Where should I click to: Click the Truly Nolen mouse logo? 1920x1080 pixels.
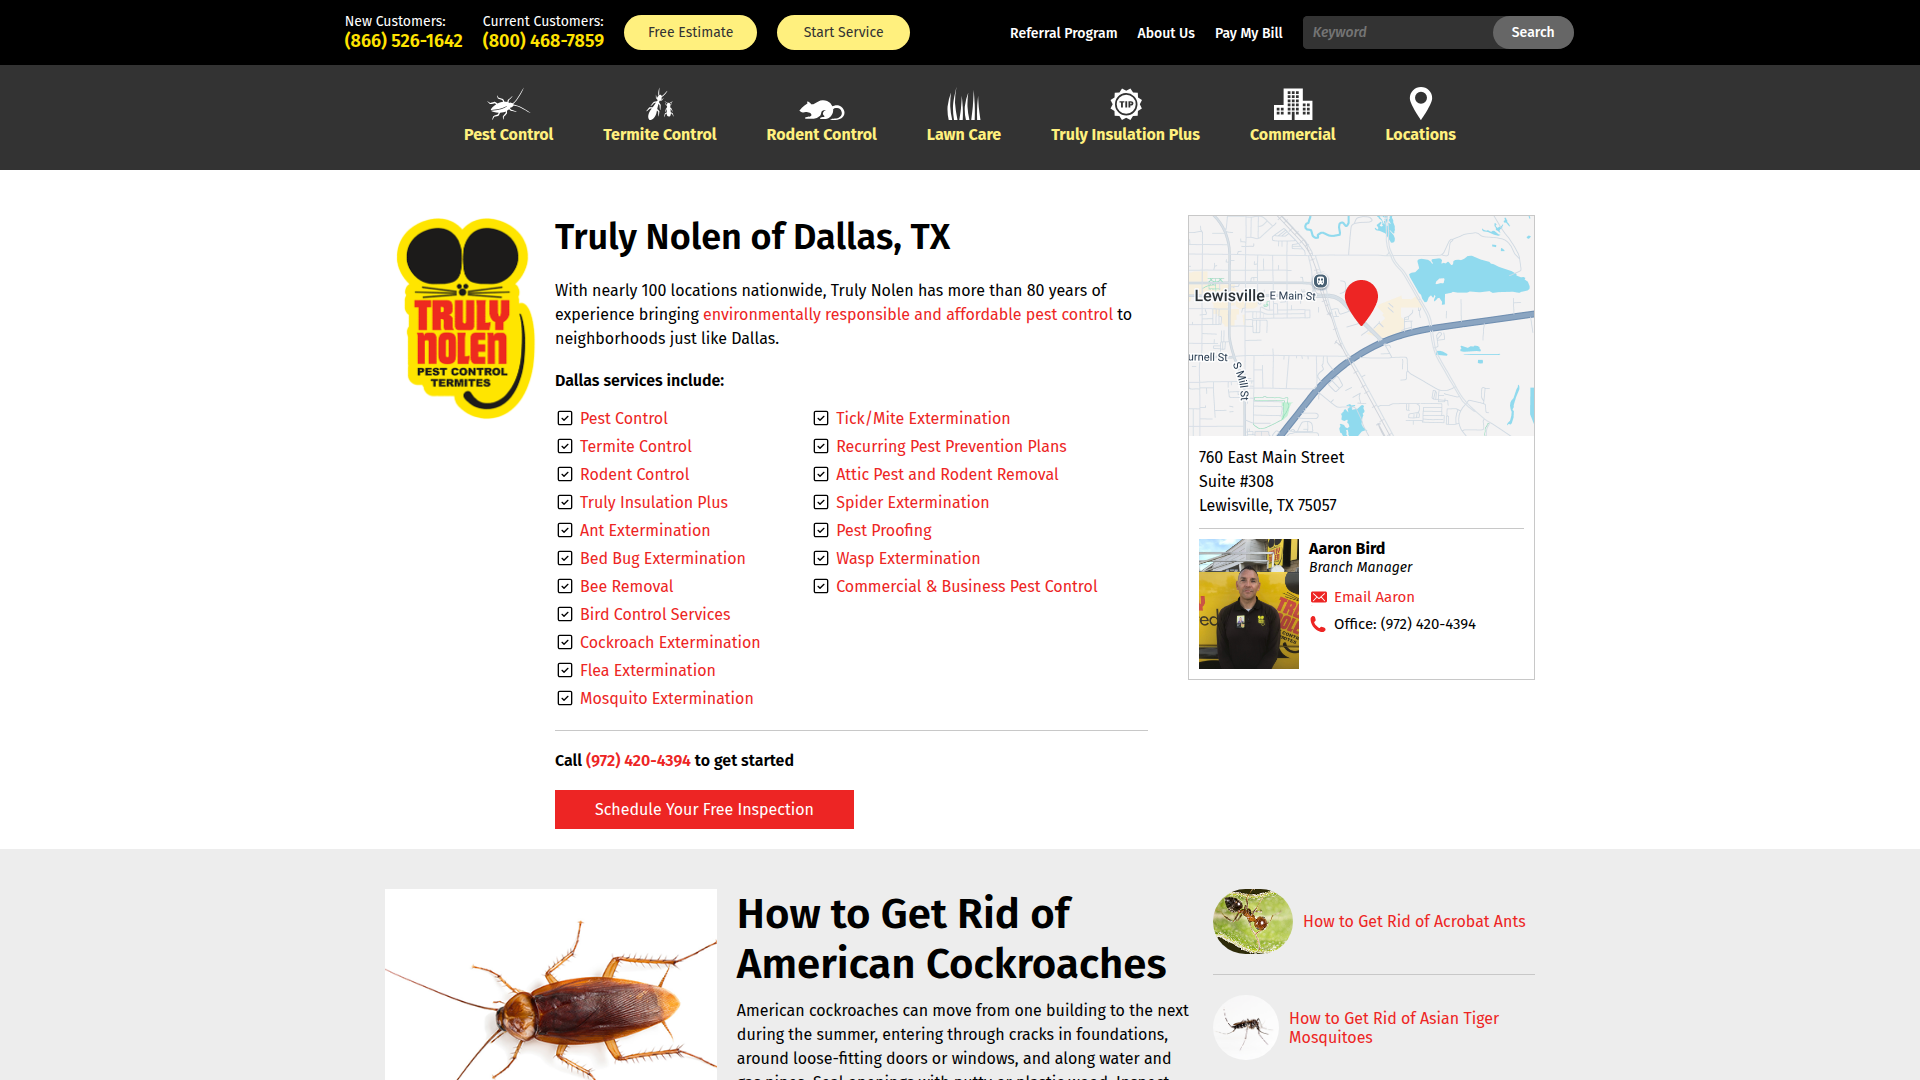click(x=465, y=318)
